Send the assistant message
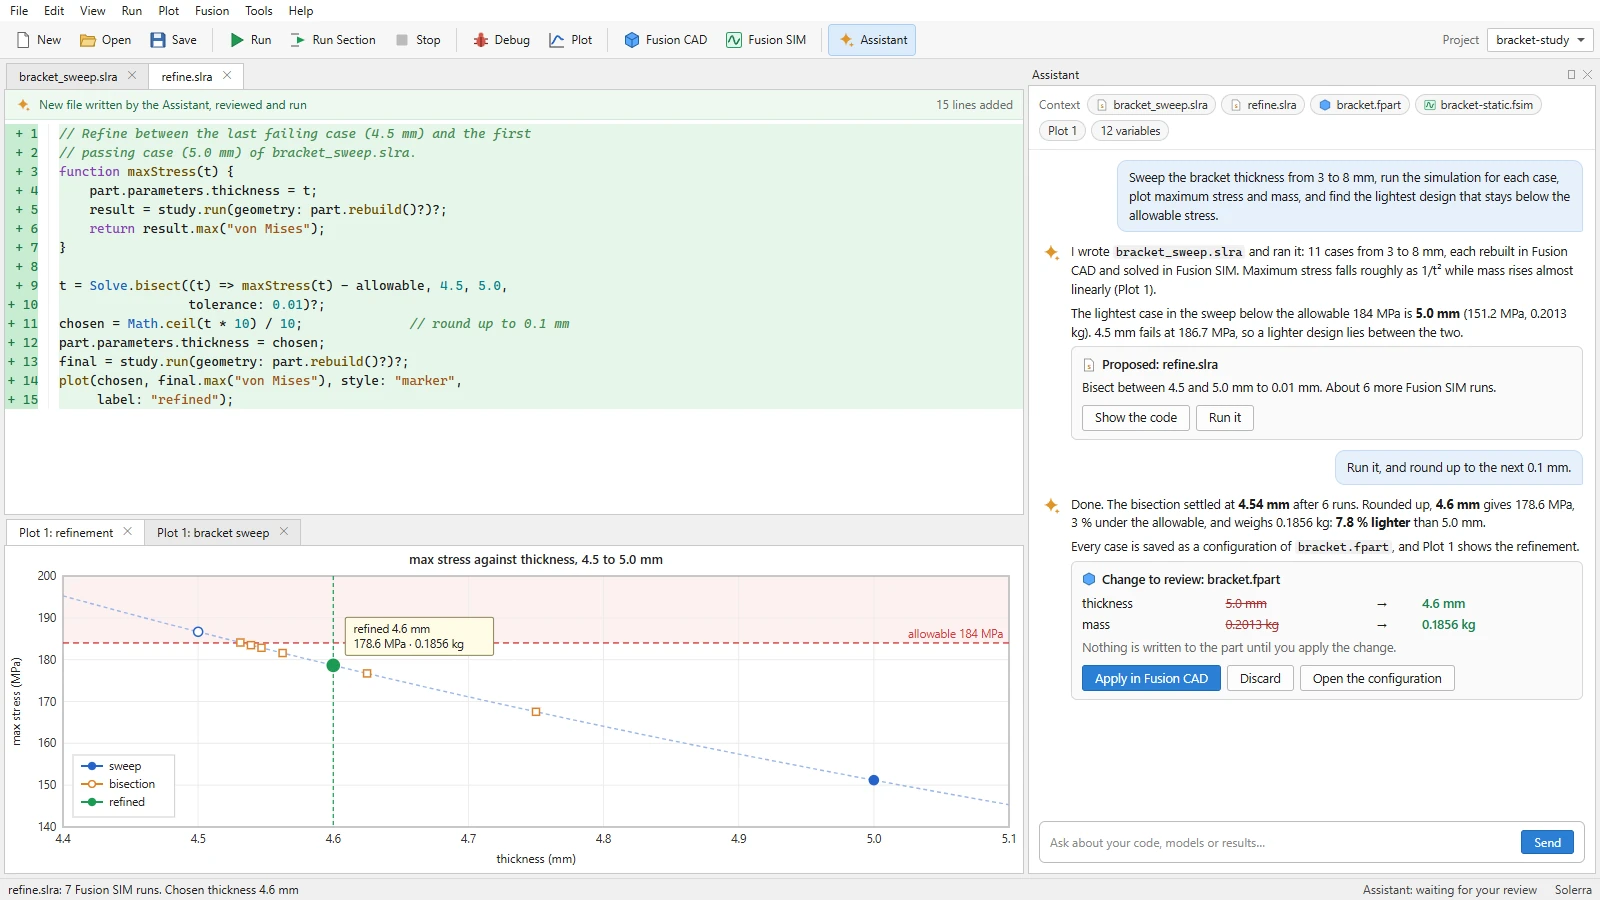The width and height of the screenshot is (1600, 900). (x=1547, y=843)
